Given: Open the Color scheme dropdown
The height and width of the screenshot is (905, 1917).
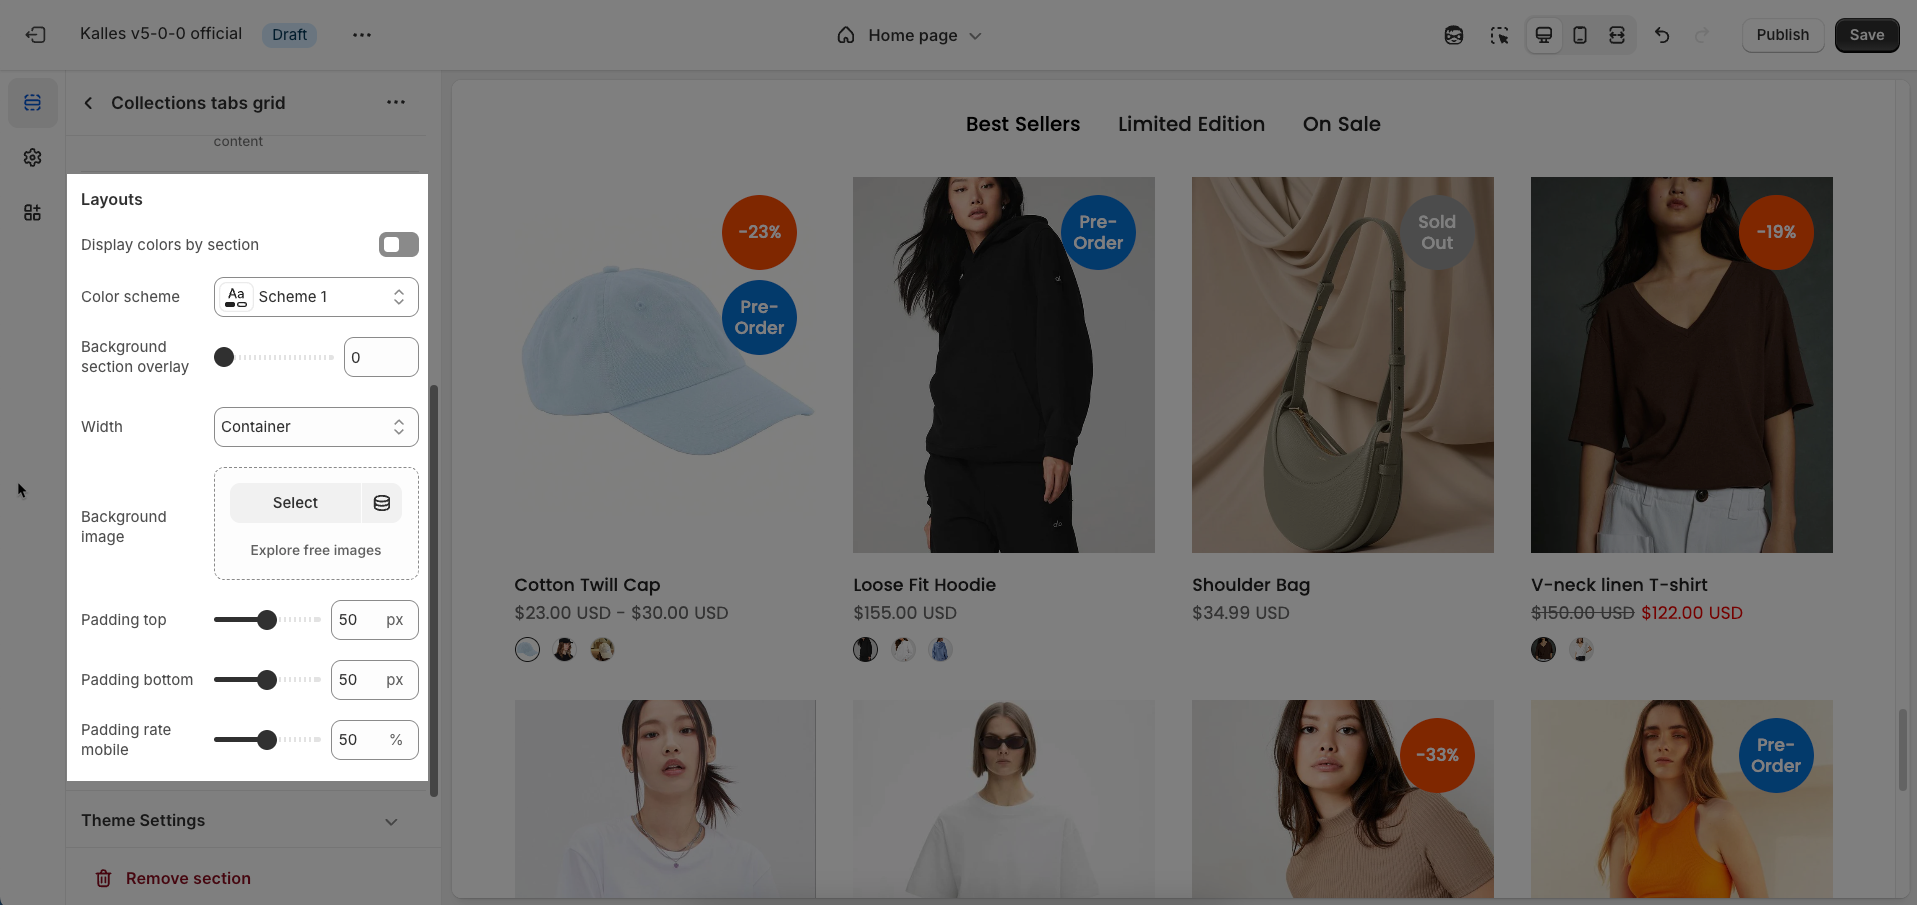Looking at the screenshot, I should tap(316, 297).
